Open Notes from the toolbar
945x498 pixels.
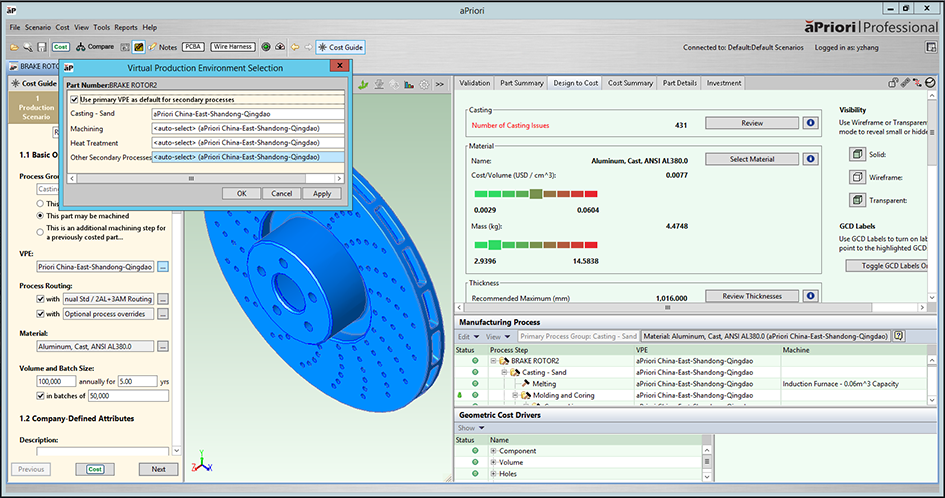163,47
